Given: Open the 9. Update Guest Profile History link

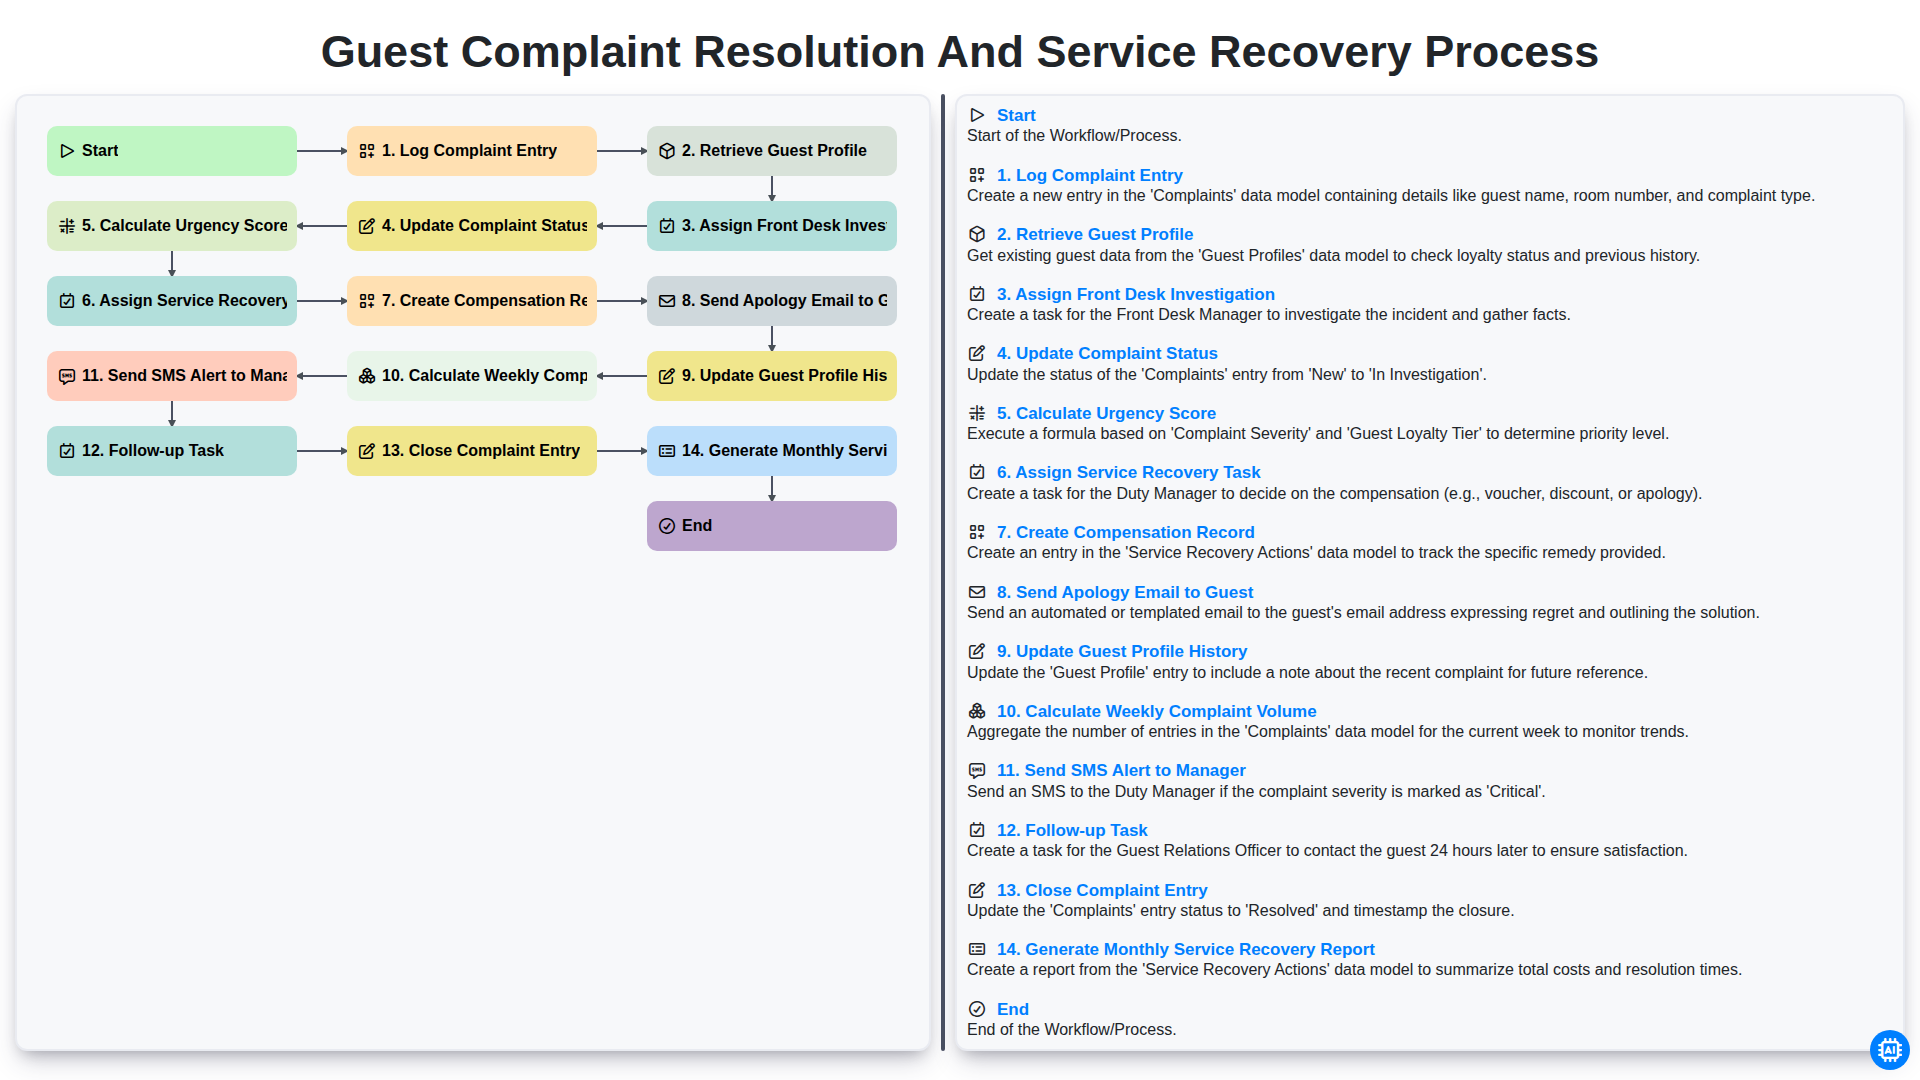Looking at the screenshot, I should point(1121,651).
